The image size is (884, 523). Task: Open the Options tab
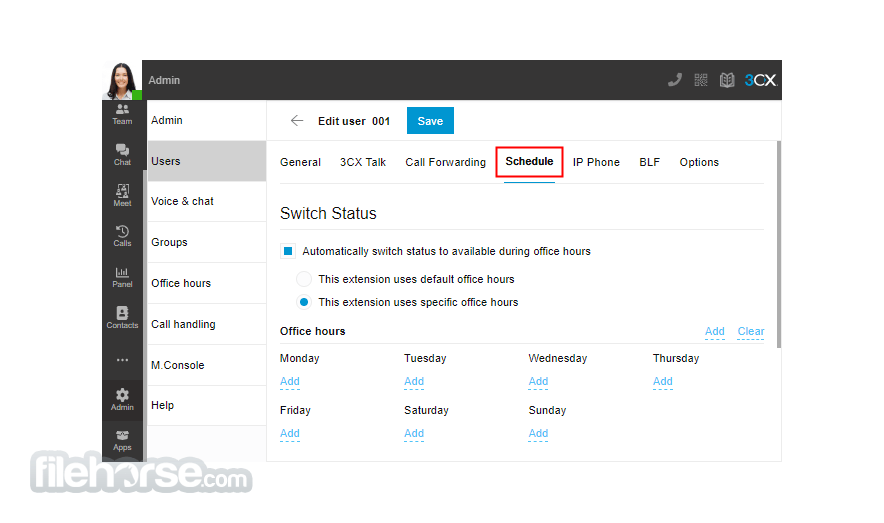coord(699,162)
